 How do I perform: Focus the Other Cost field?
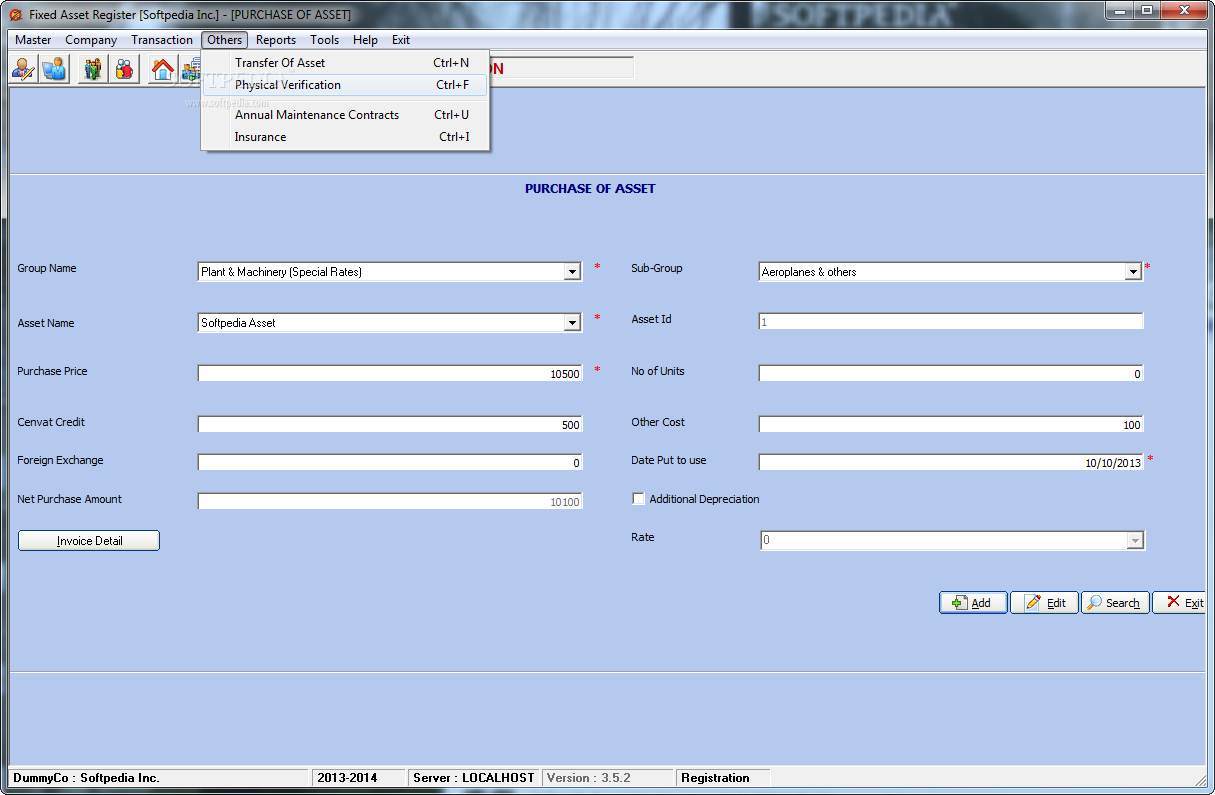point(951,425)
